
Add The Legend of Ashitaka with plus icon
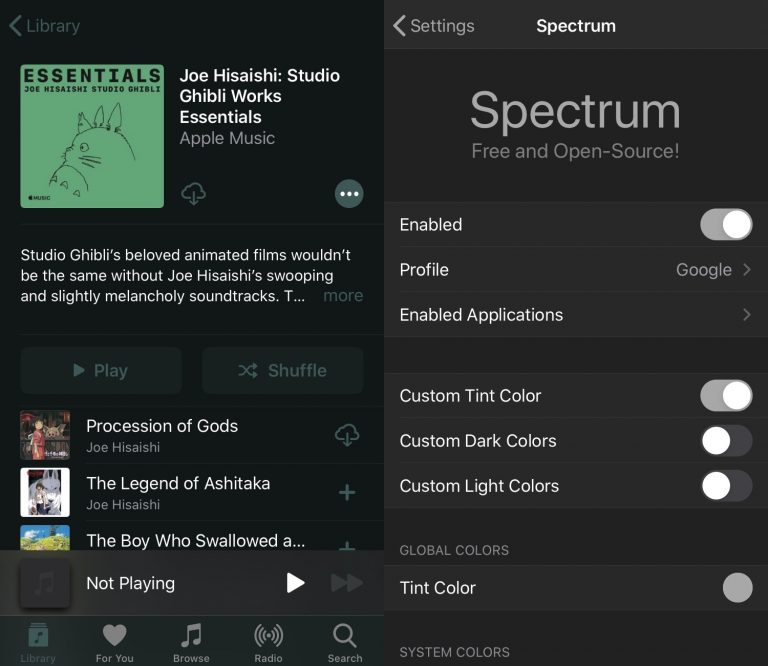coord(347,492)
